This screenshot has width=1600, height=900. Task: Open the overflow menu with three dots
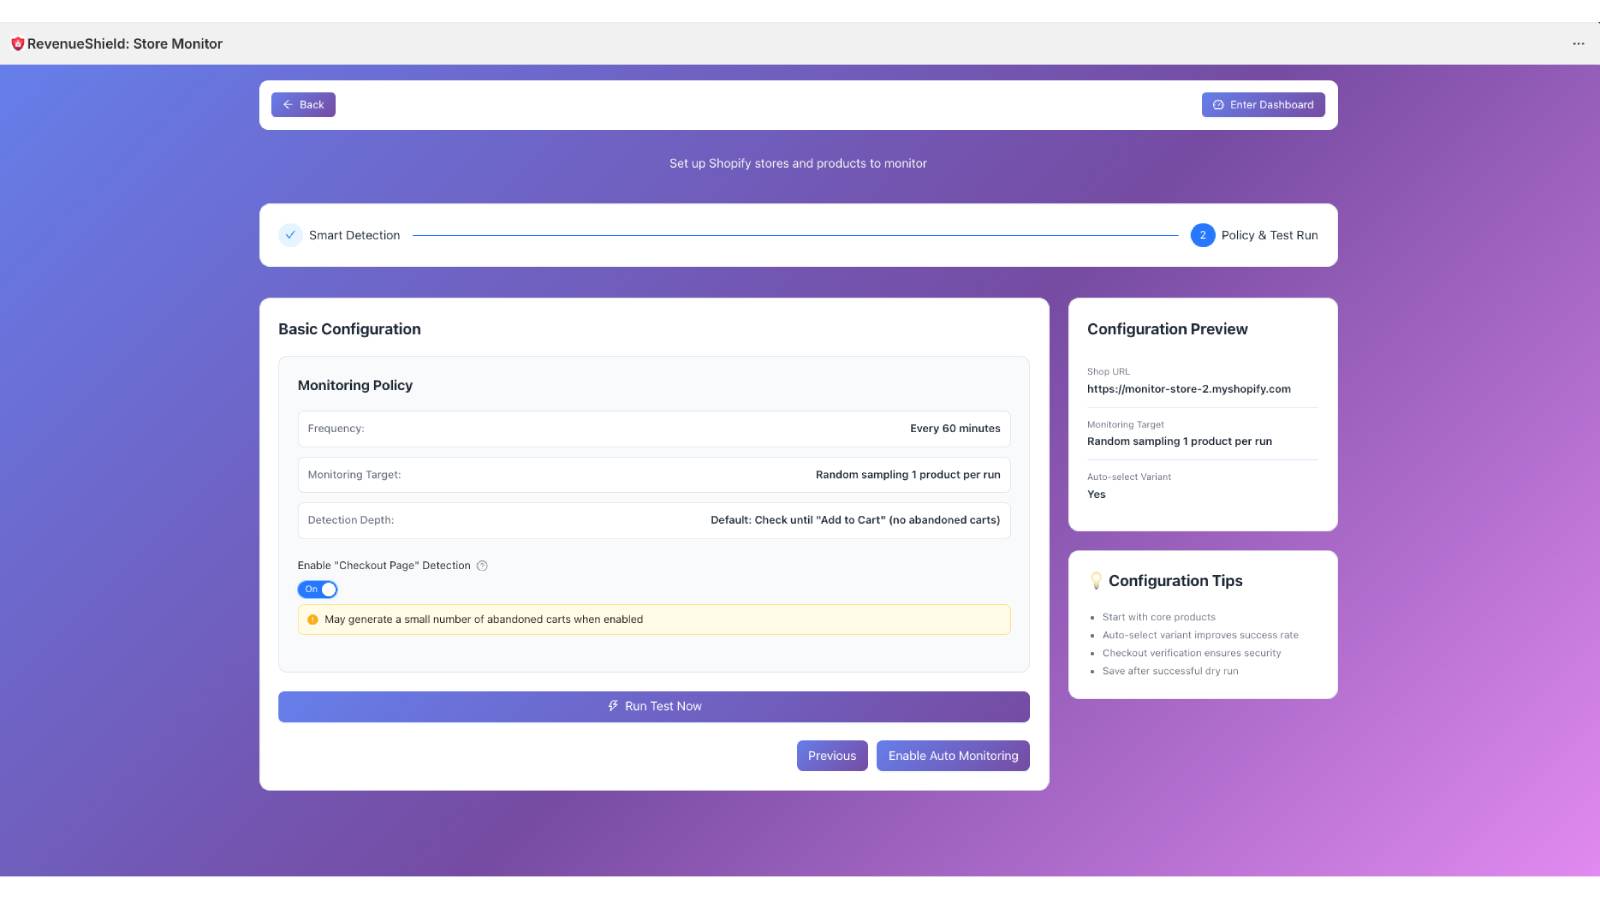(x=1578, y=43)
